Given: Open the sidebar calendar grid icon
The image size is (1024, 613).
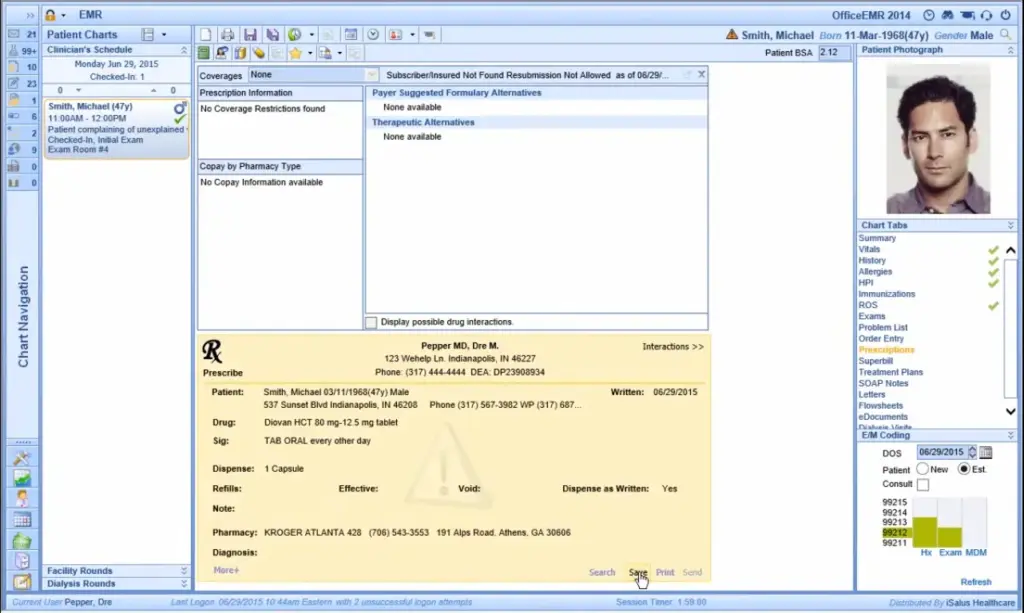Looking at the screenshot, I should (22, 520).
